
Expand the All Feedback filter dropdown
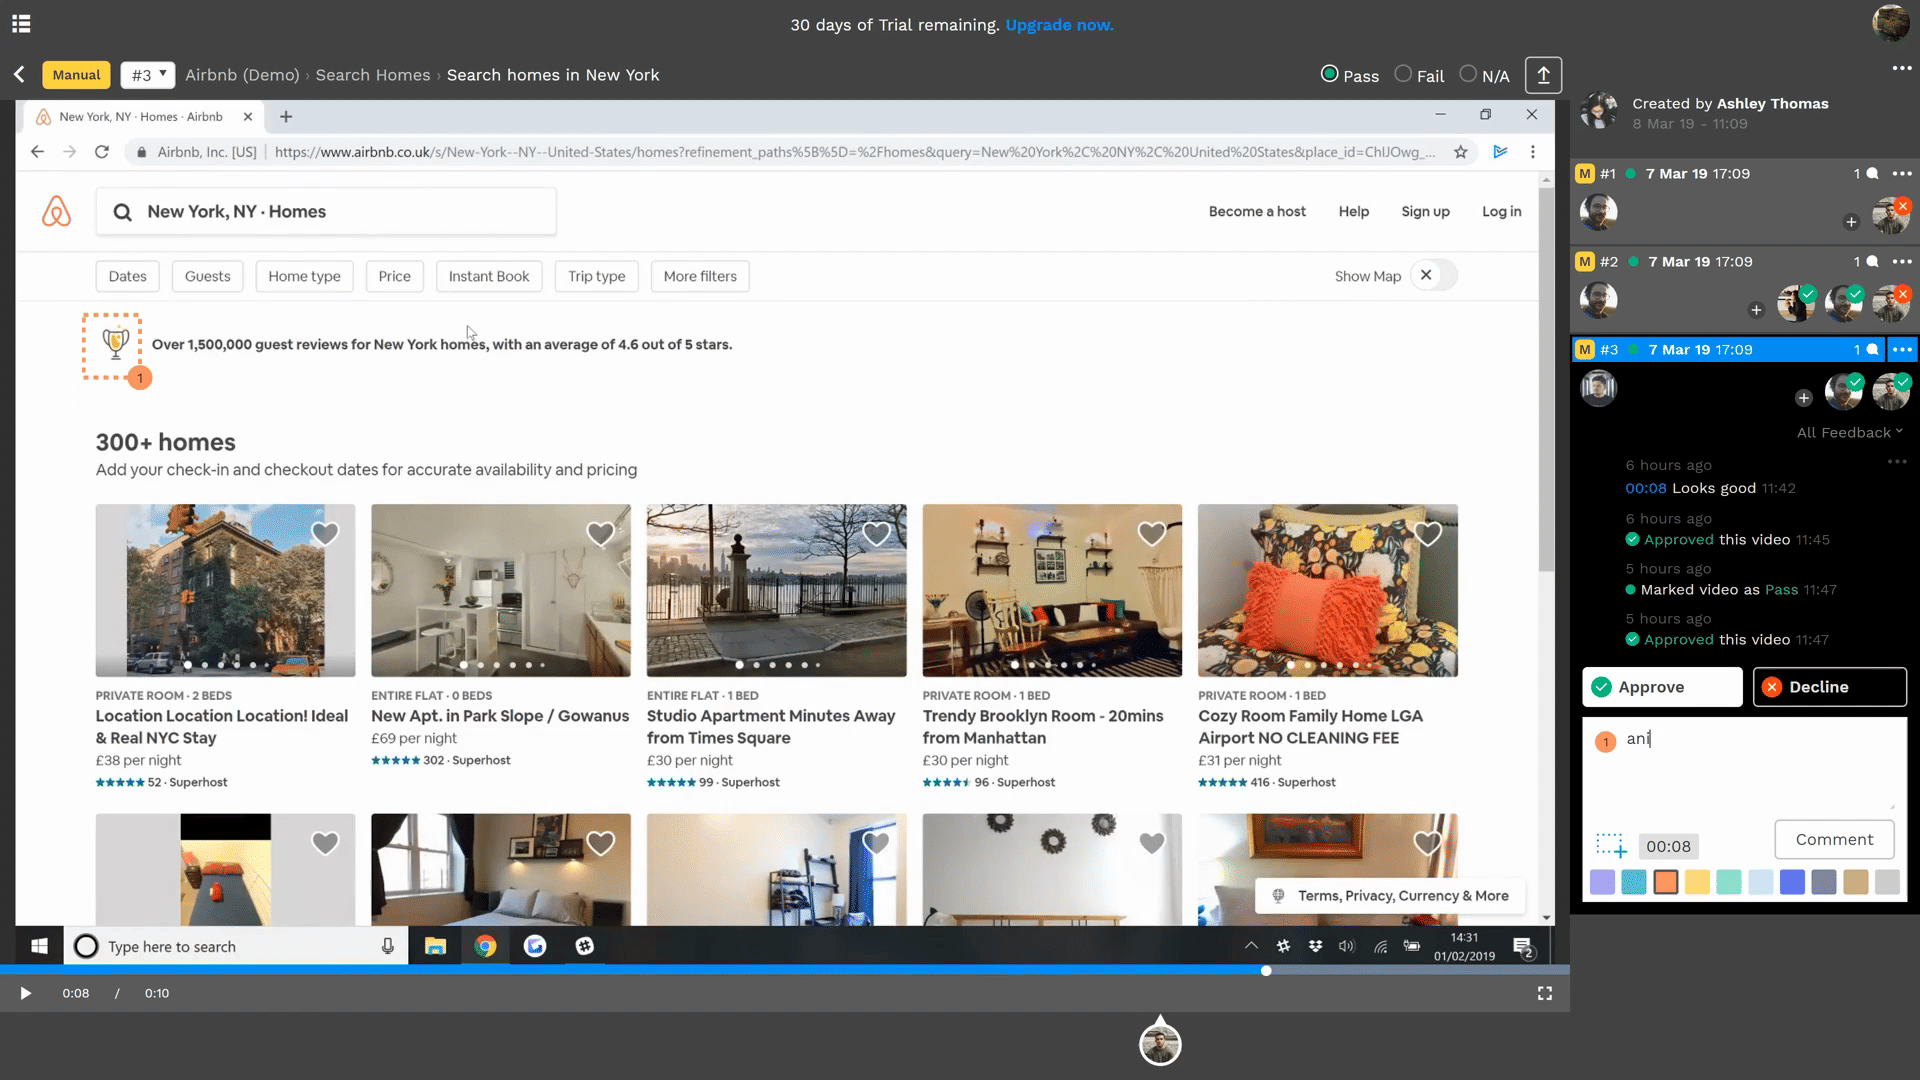1849,433
